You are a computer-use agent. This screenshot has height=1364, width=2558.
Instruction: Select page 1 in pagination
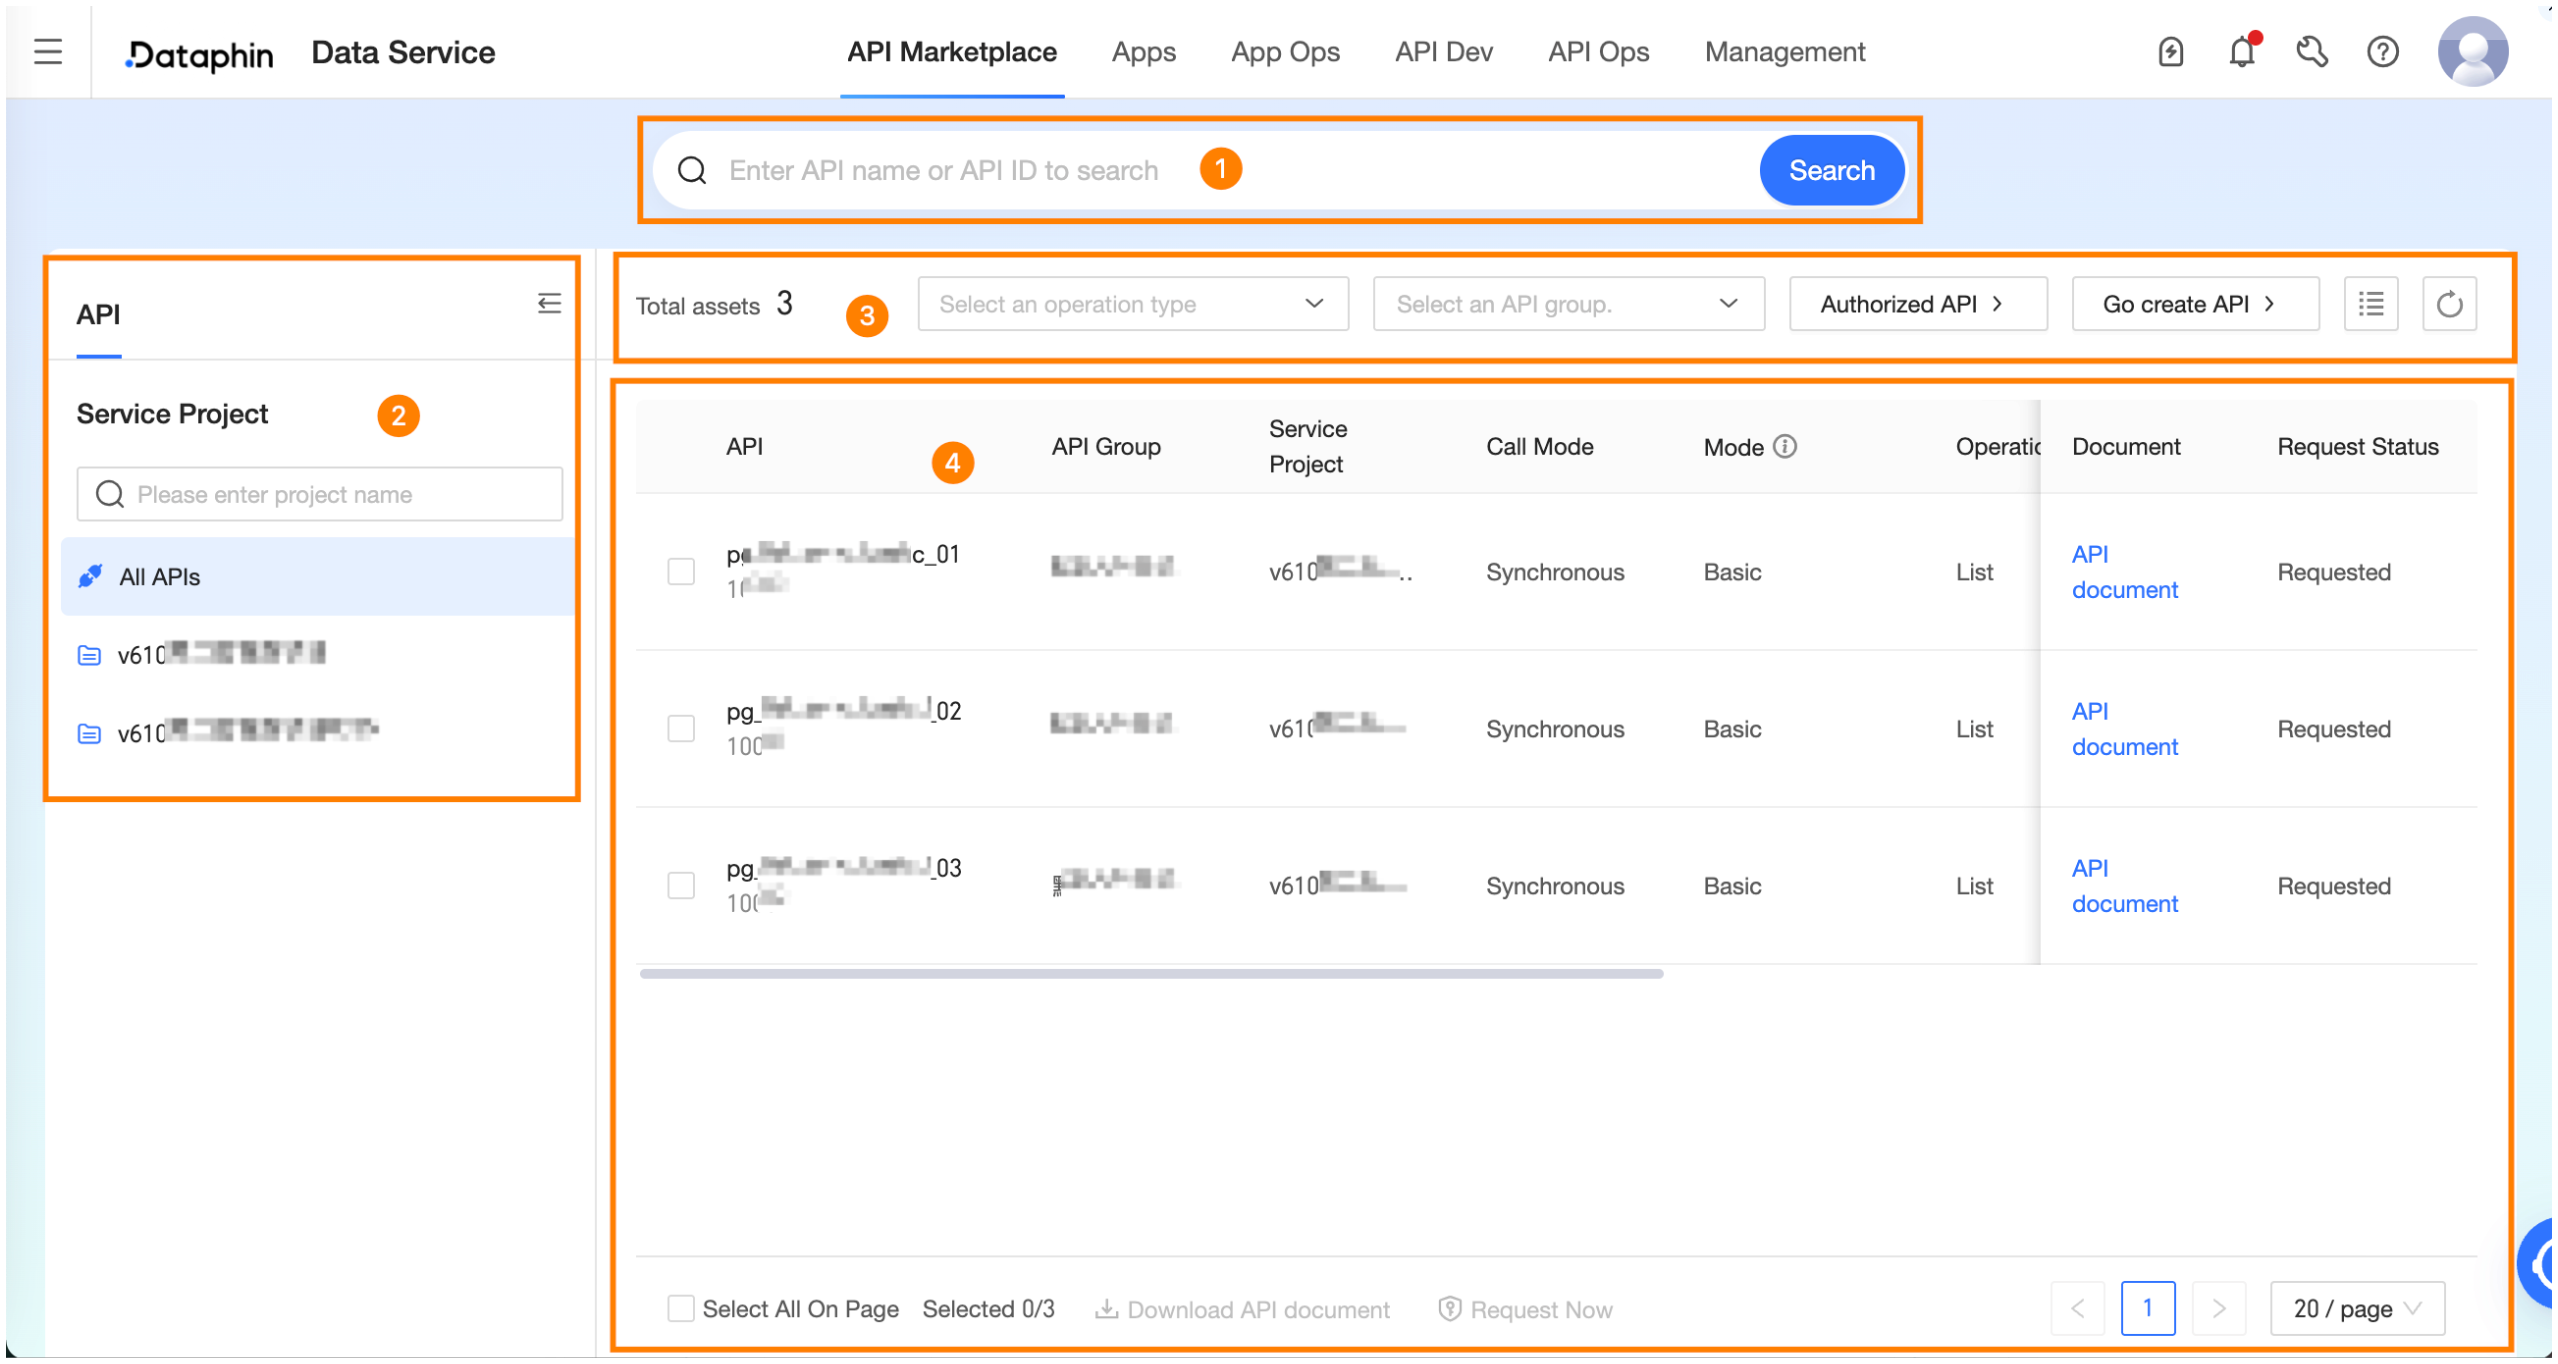[x=2149, y=1310]
